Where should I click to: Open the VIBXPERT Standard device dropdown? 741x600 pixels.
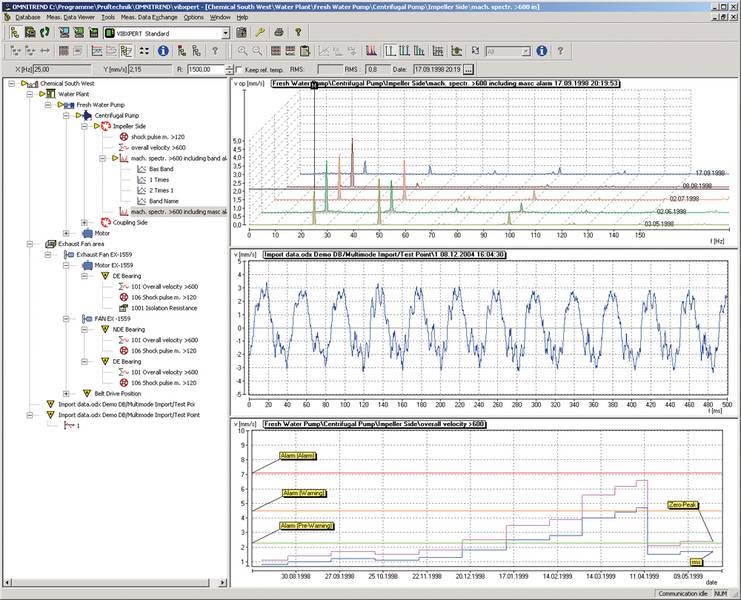[227, 33]
